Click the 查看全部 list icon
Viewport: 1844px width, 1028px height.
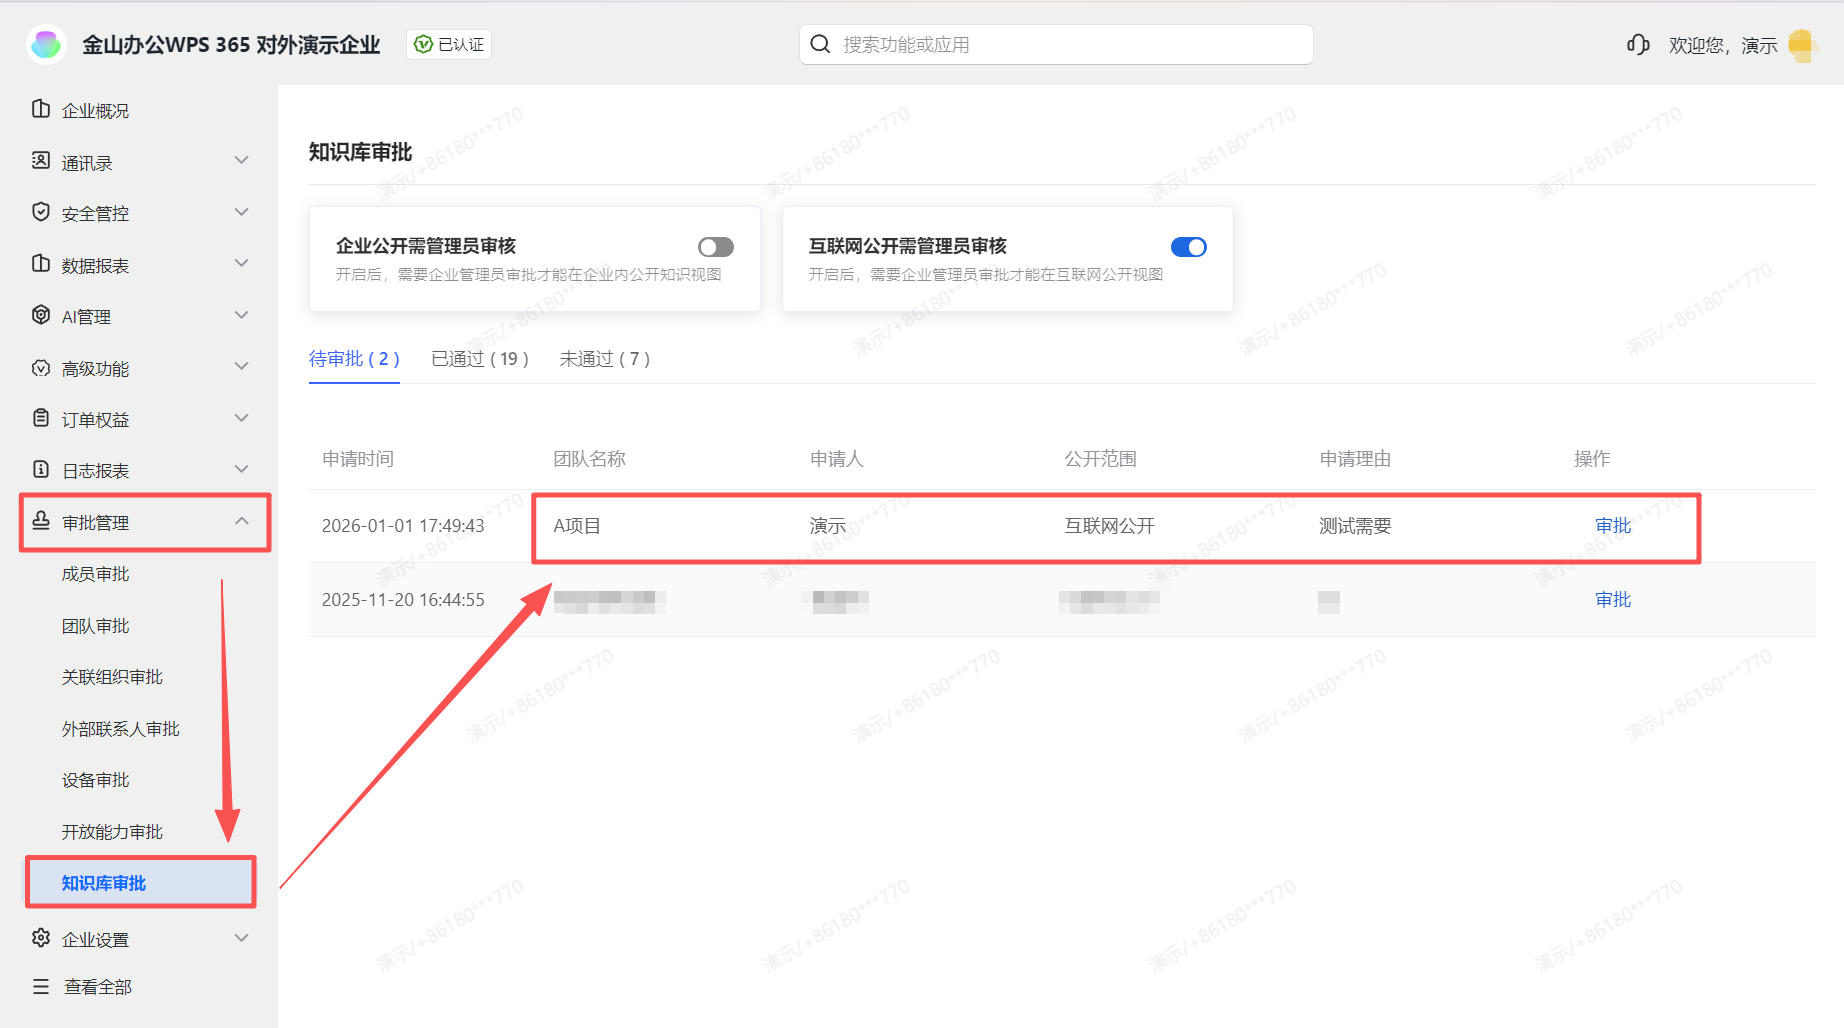click(41, 987)
